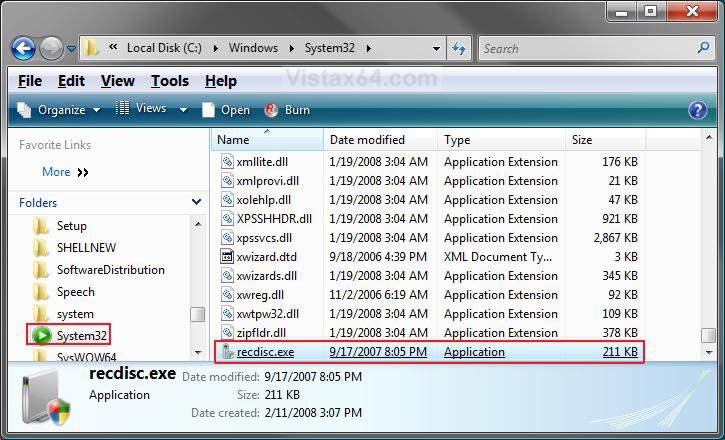This screenshot has width=725, height=440.
Task: Open the File menu
Action: pos(30,81)
